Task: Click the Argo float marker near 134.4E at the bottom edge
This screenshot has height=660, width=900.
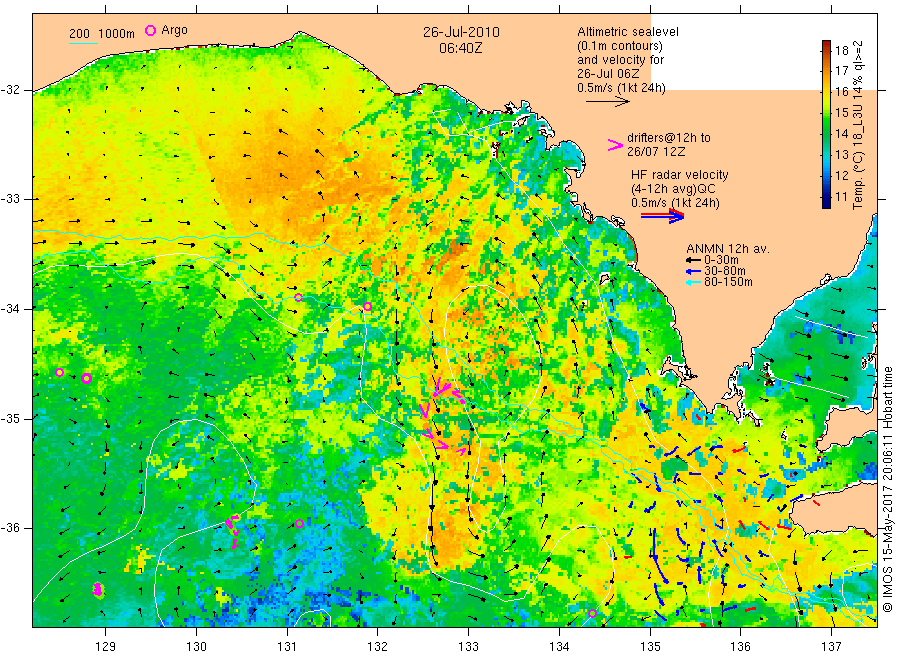Action: pos(592,614)
